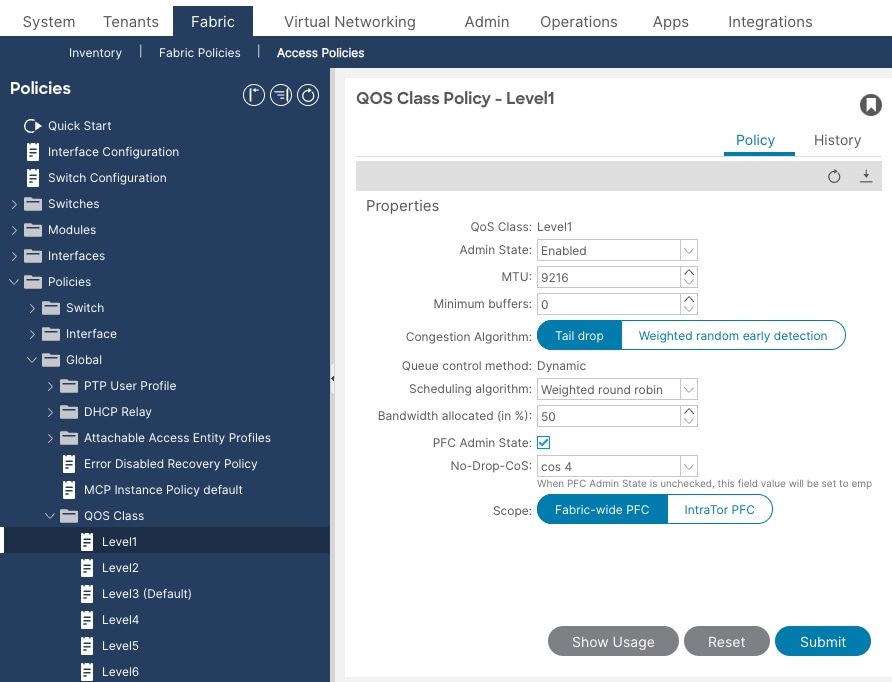Click the sidebar collapse arrow between panels

333,380
